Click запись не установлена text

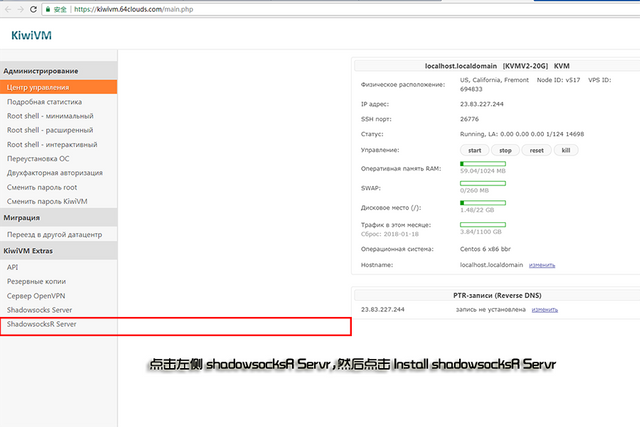(x=491, y=309)
